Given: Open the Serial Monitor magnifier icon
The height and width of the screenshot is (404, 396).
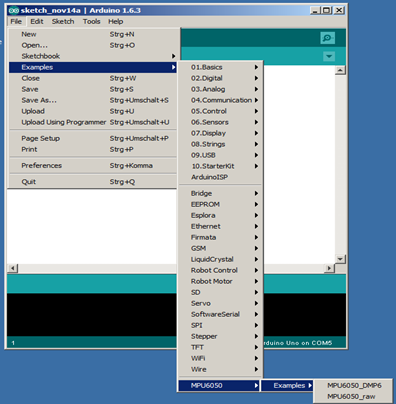Looking at the screenshot, I should tap(327, 38).
